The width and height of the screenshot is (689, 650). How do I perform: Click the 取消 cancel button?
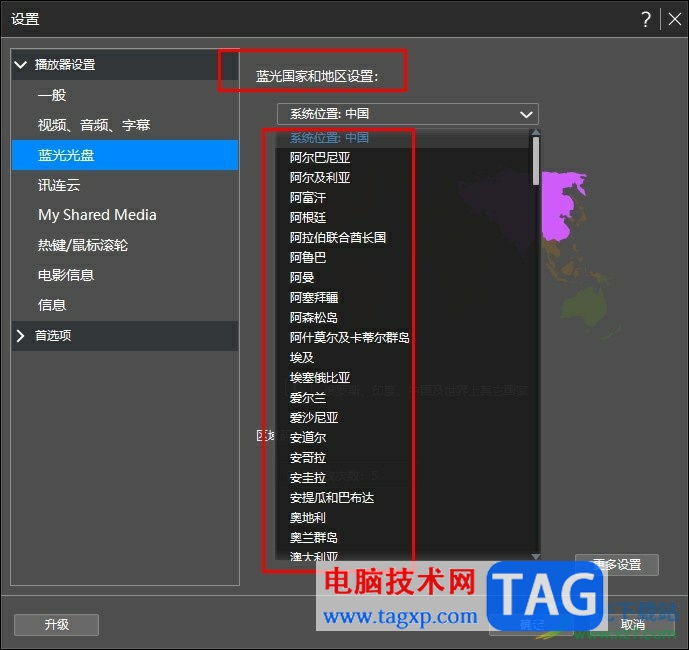pyautogui.click(x=633, y=625)
